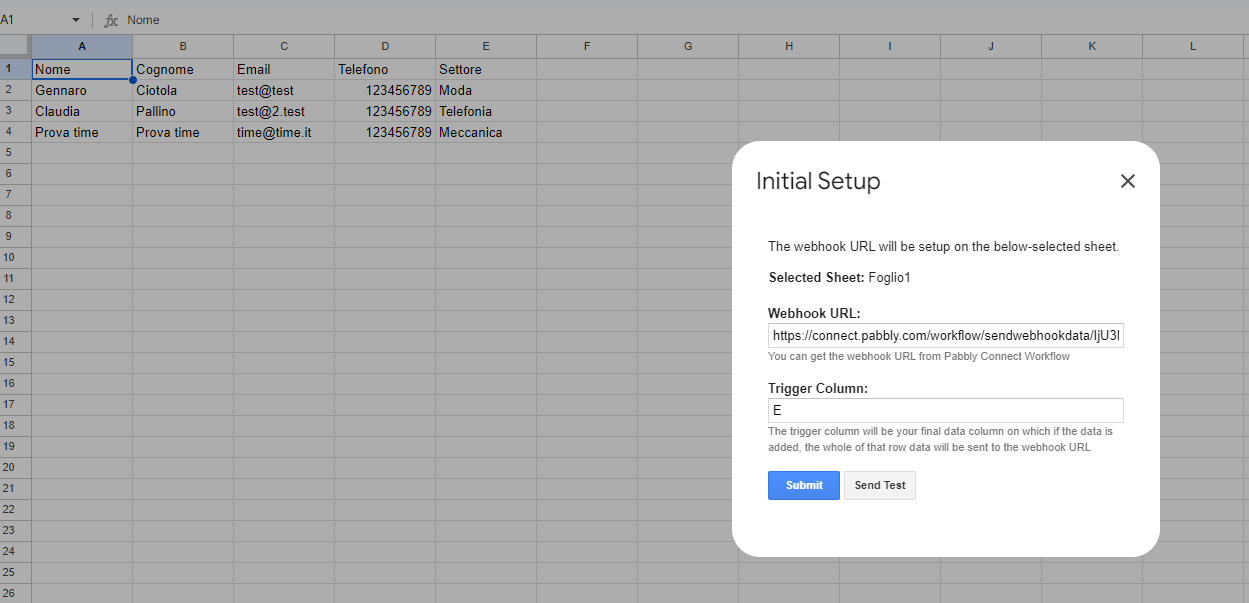Select column K header

(1092, 47)
